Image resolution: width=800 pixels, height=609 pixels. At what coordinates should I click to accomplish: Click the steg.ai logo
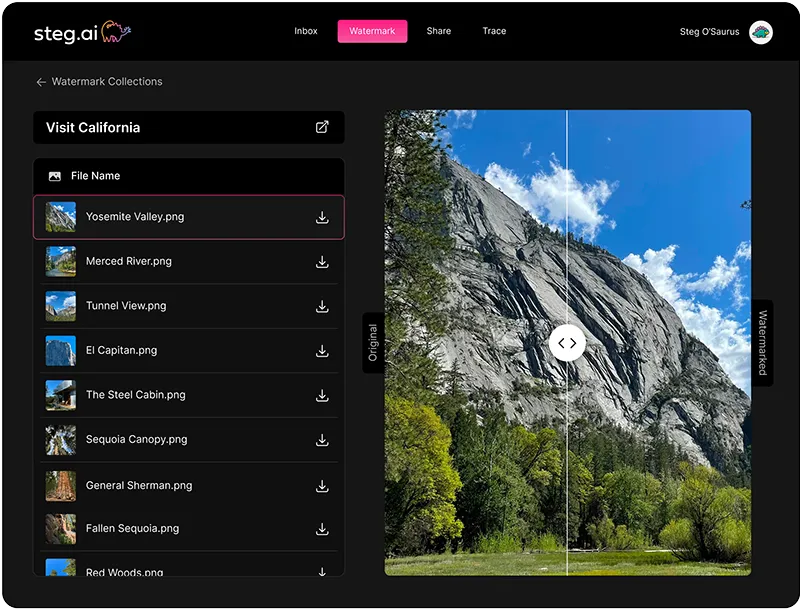[x=82, y=32]
